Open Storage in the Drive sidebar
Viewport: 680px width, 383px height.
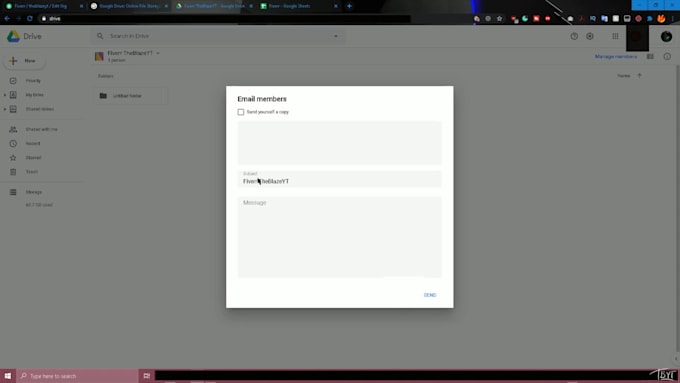[34, 192]
